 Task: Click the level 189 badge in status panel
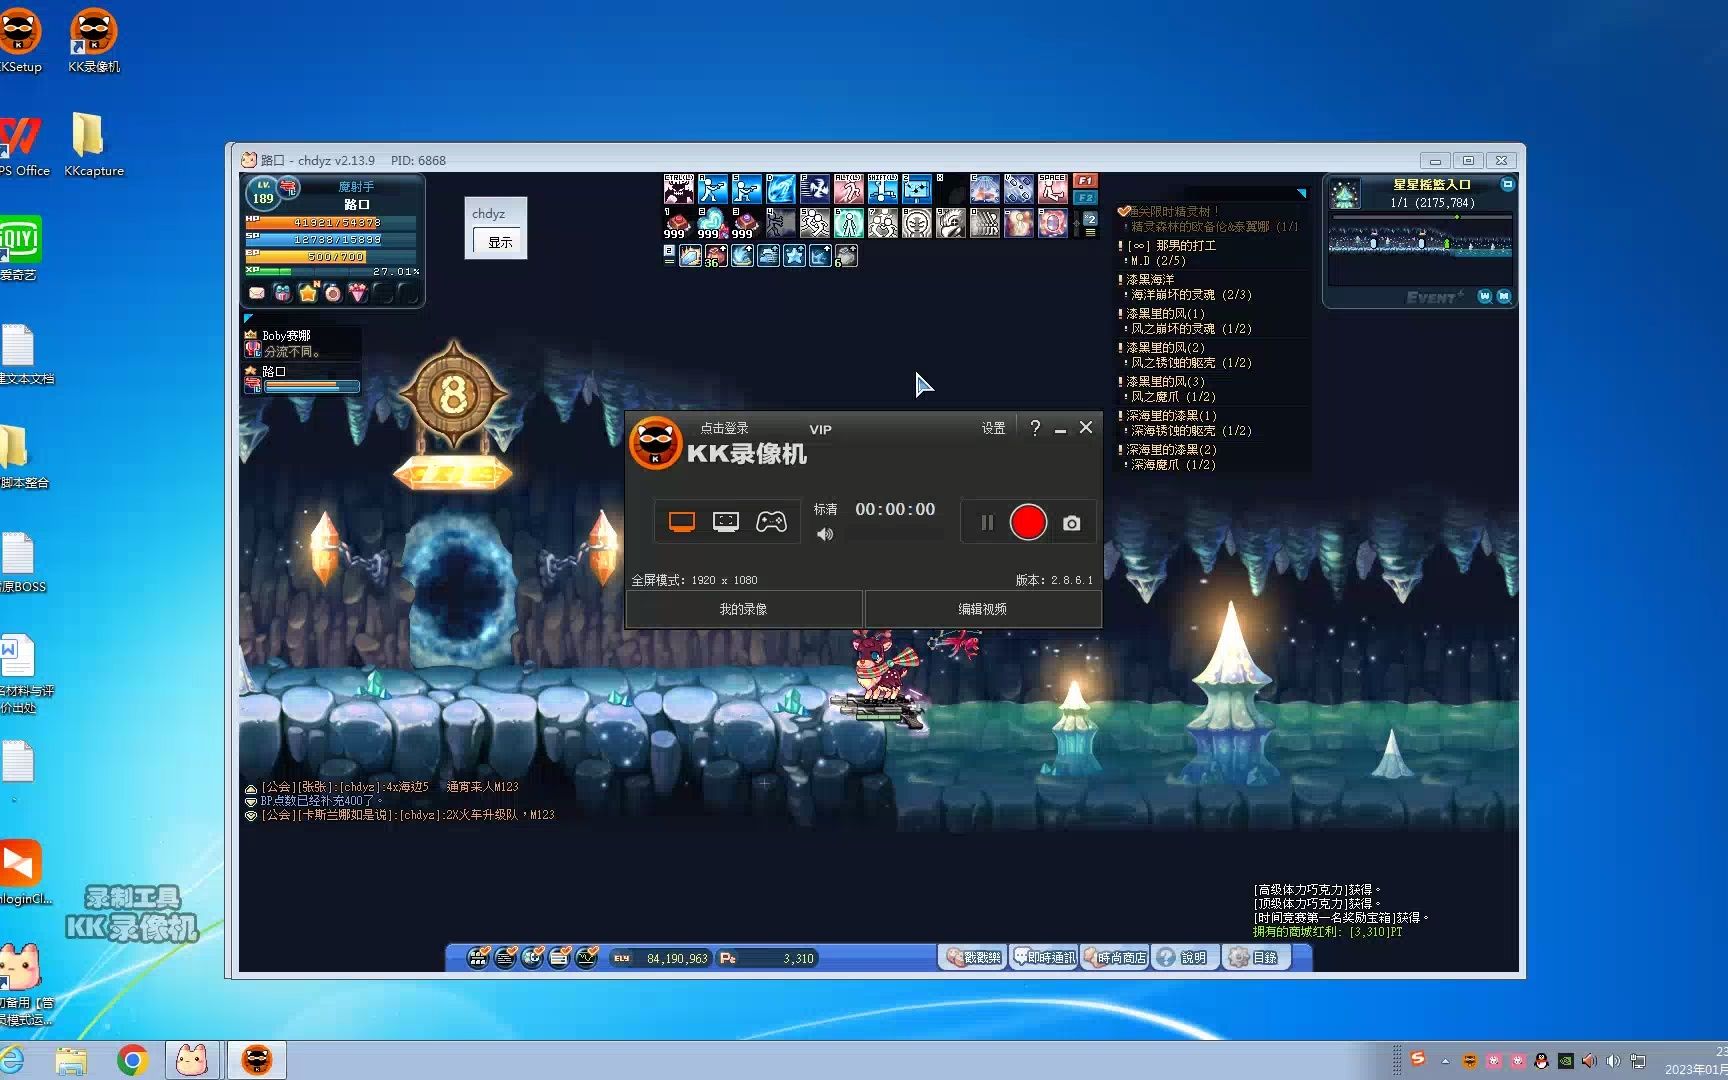pos(263,193)
